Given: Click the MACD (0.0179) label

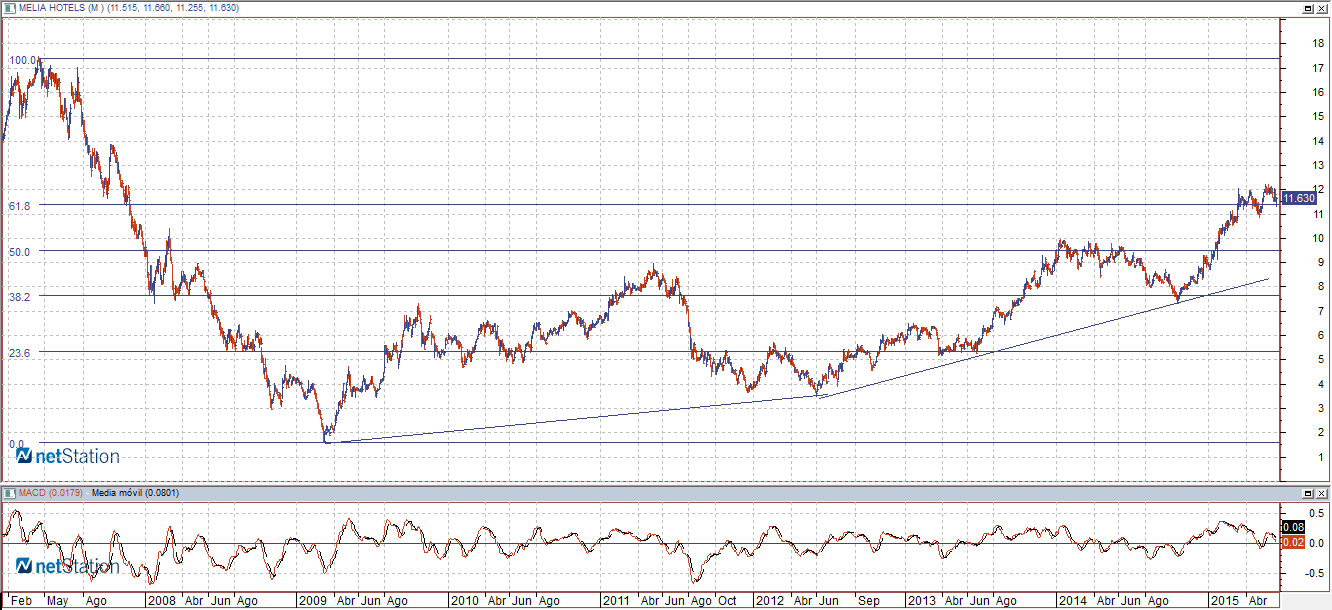Looking at the screenshot, I should tap(49, 493).
